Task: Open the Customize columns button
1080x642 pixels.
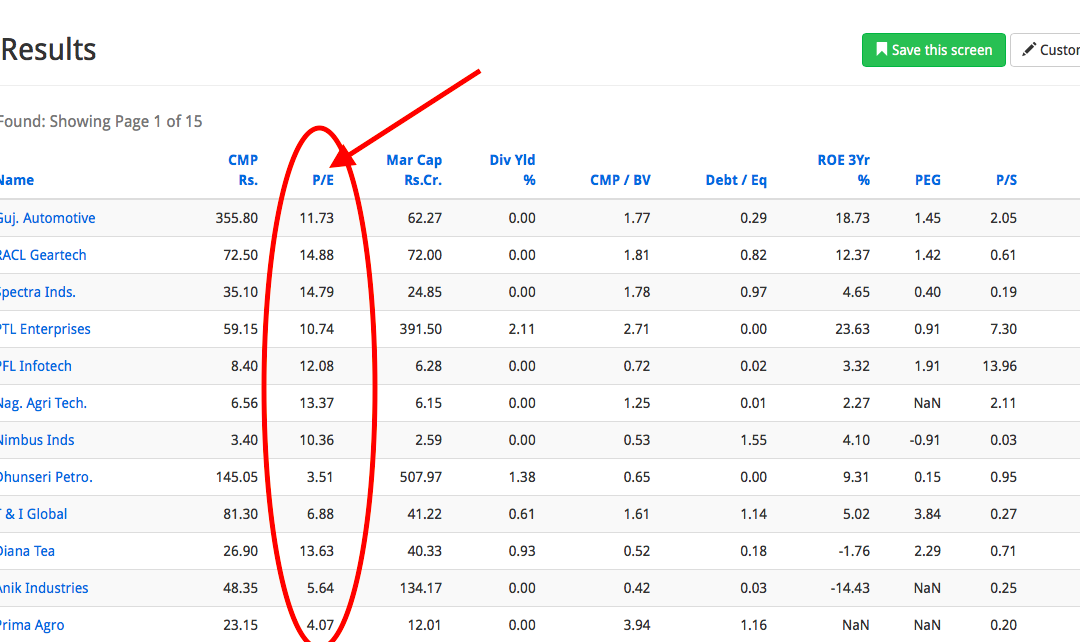Action: pos(1046,50)
